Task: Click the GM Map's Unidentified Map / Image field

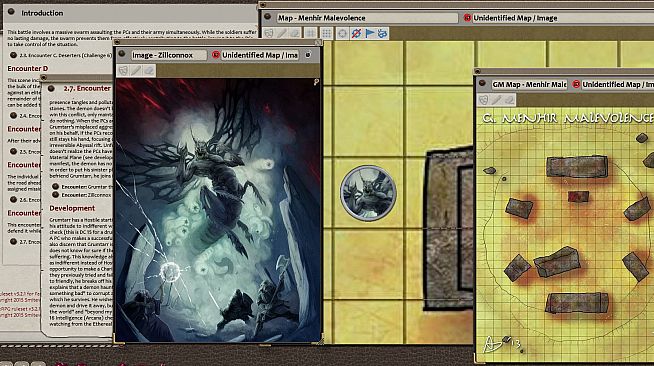Action: coord(617,85)
